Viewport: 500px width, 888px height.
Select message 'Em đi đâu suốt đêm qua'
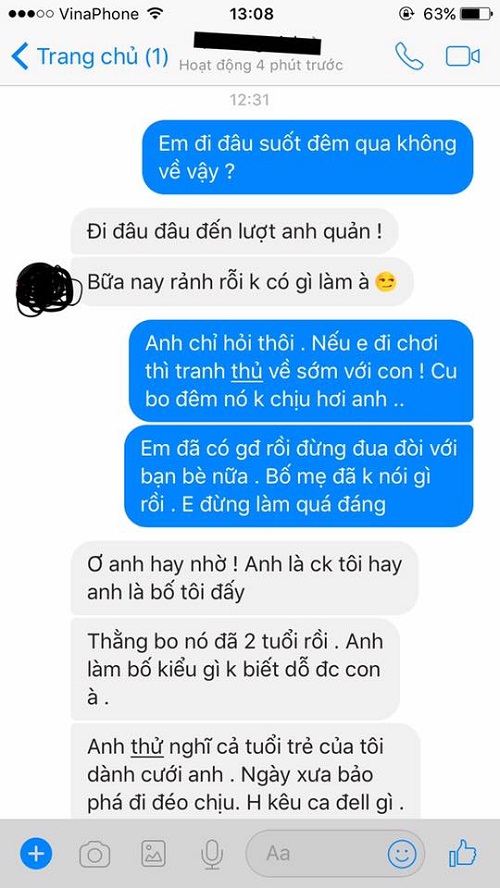pos(307,157)
